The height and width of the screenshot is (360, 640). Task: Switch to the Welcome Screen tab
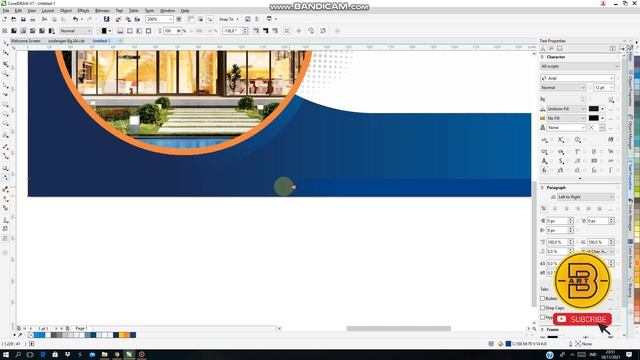[x=25, y=41]
